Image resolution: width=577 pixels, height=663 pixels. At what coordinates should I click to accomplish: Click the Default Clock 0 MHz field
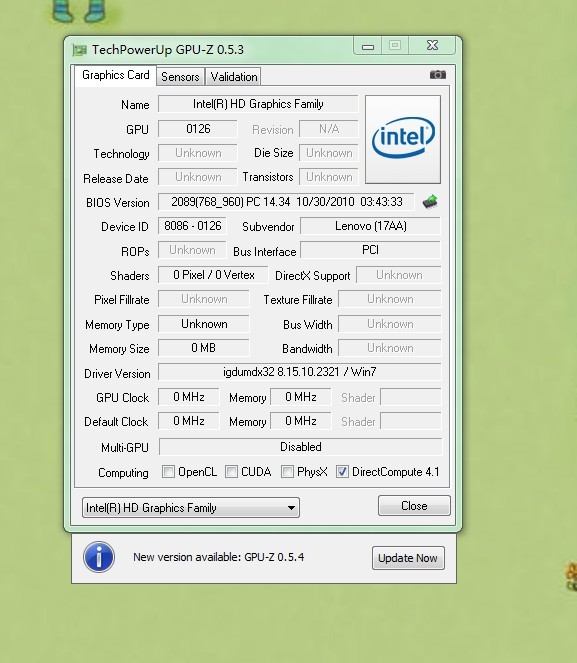pos(189,421)
